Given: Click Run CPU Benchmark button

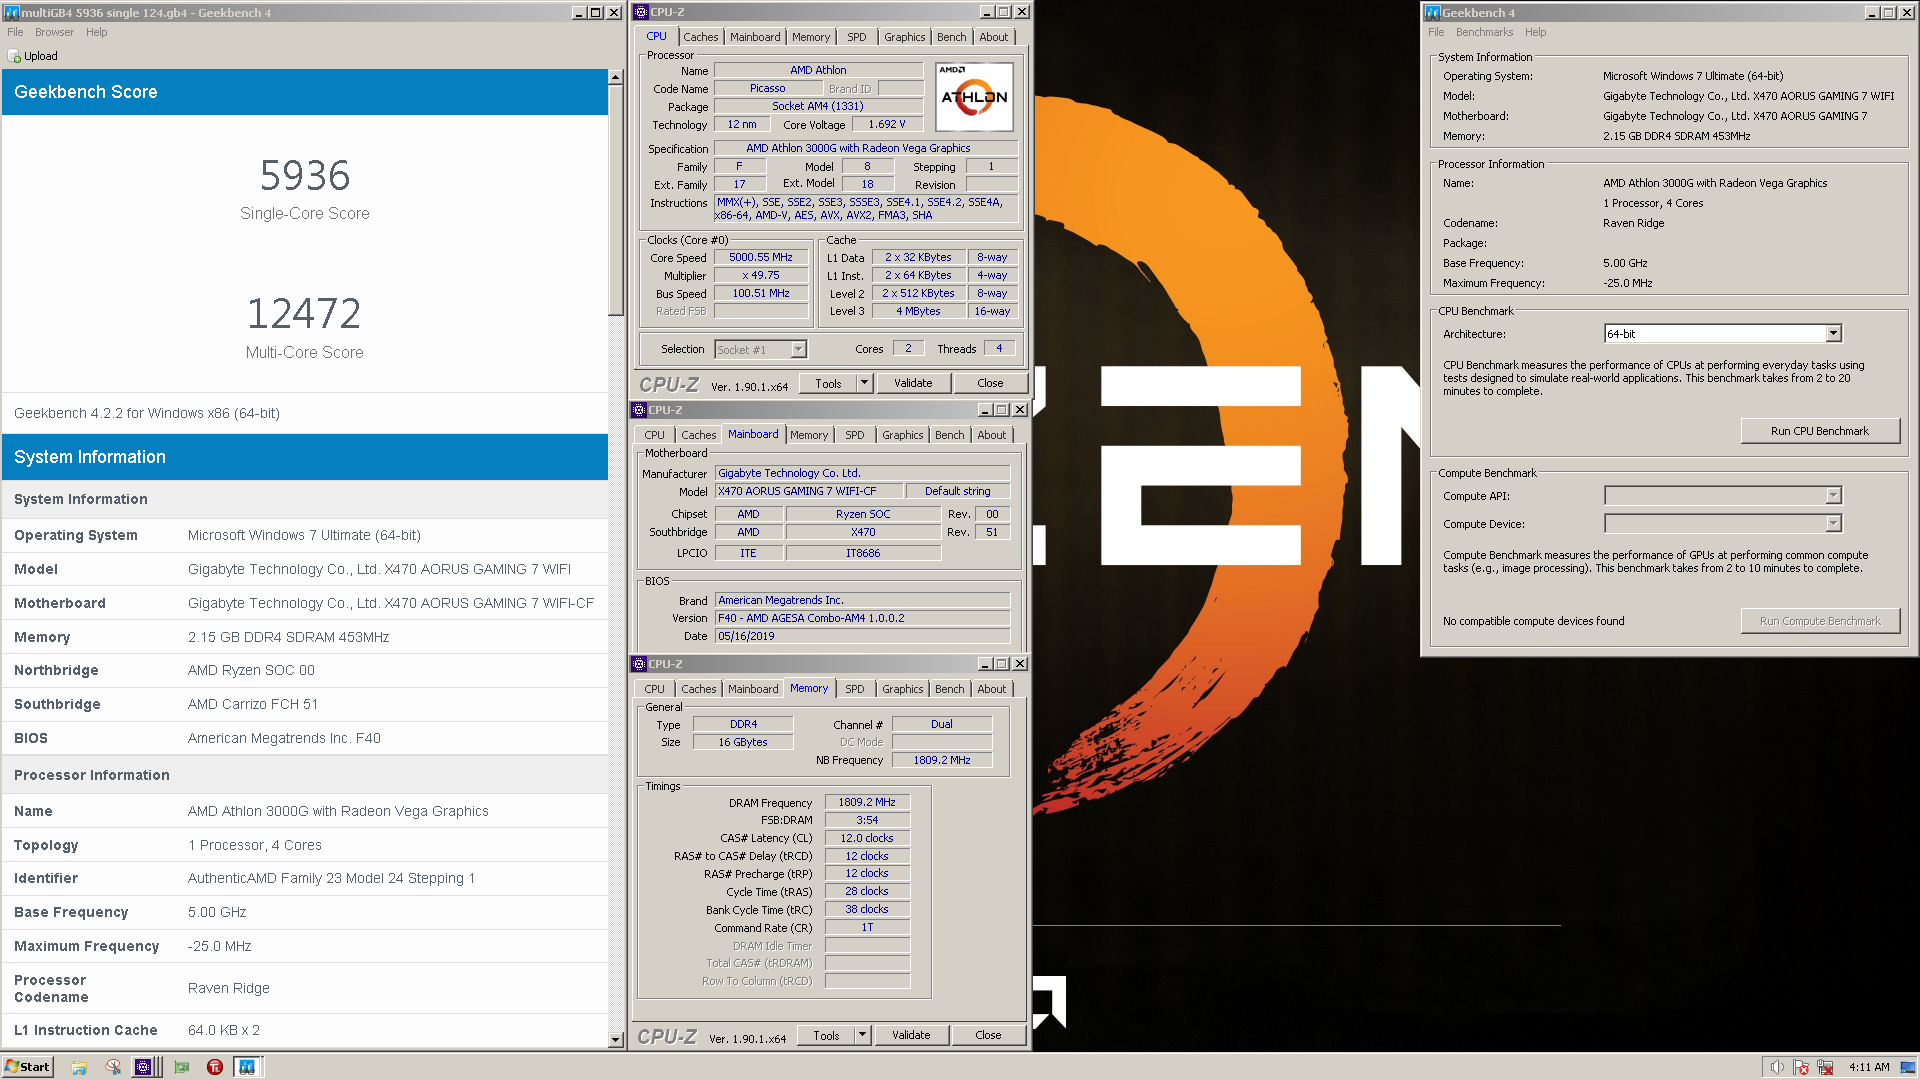Looking at the screenshot, I should [1820, 431].
